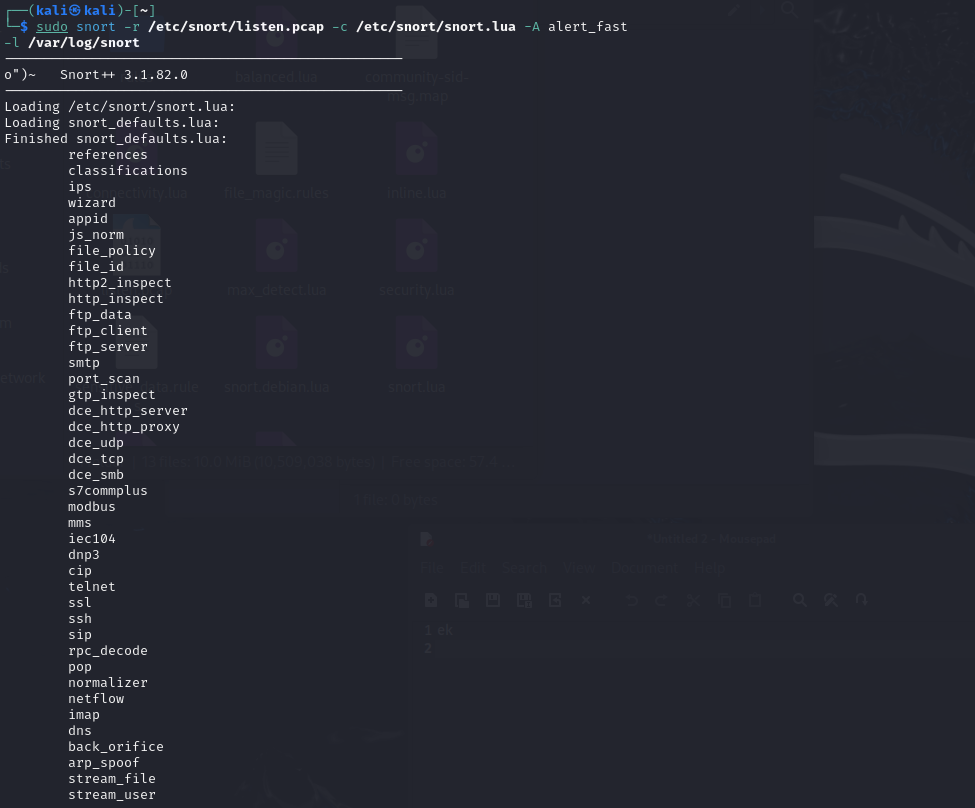The width and height of the screenshot is (975, 808).
Task: Click file manager status text '13 files: 10.0 MiB'
Action: (x=259, y=462)
